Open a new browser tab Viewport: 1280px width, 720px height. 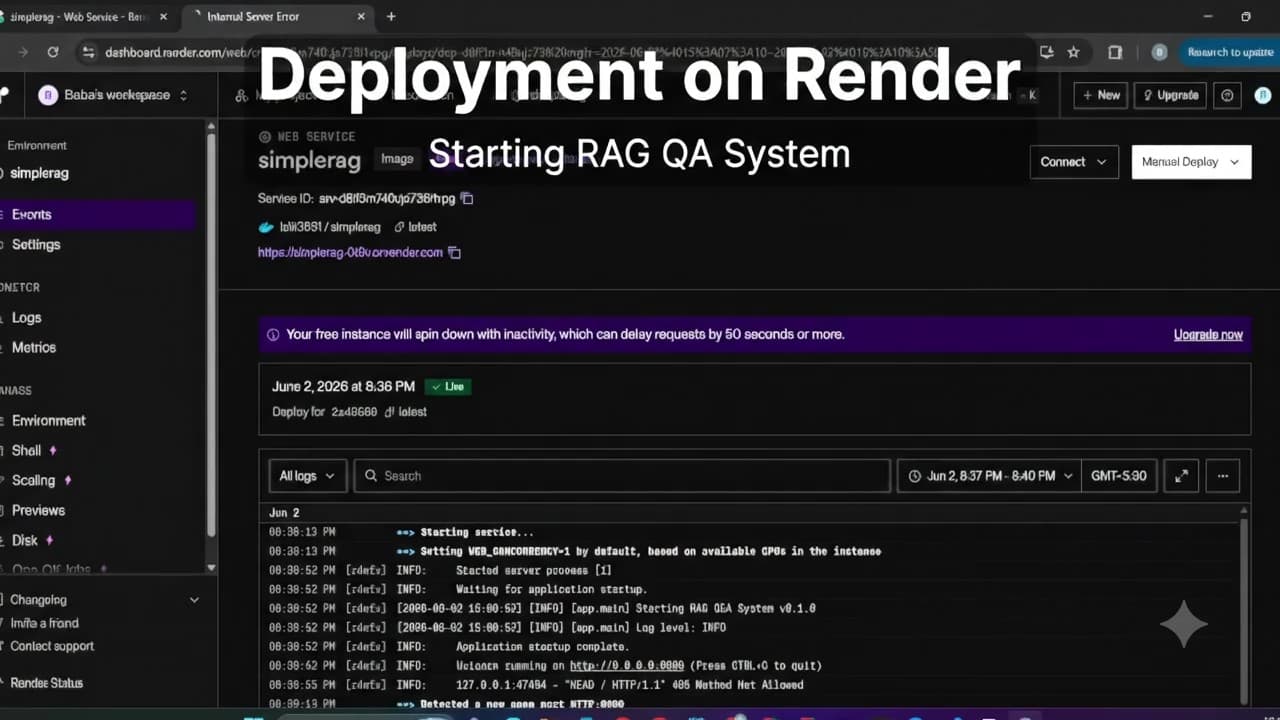click(391, 16)
